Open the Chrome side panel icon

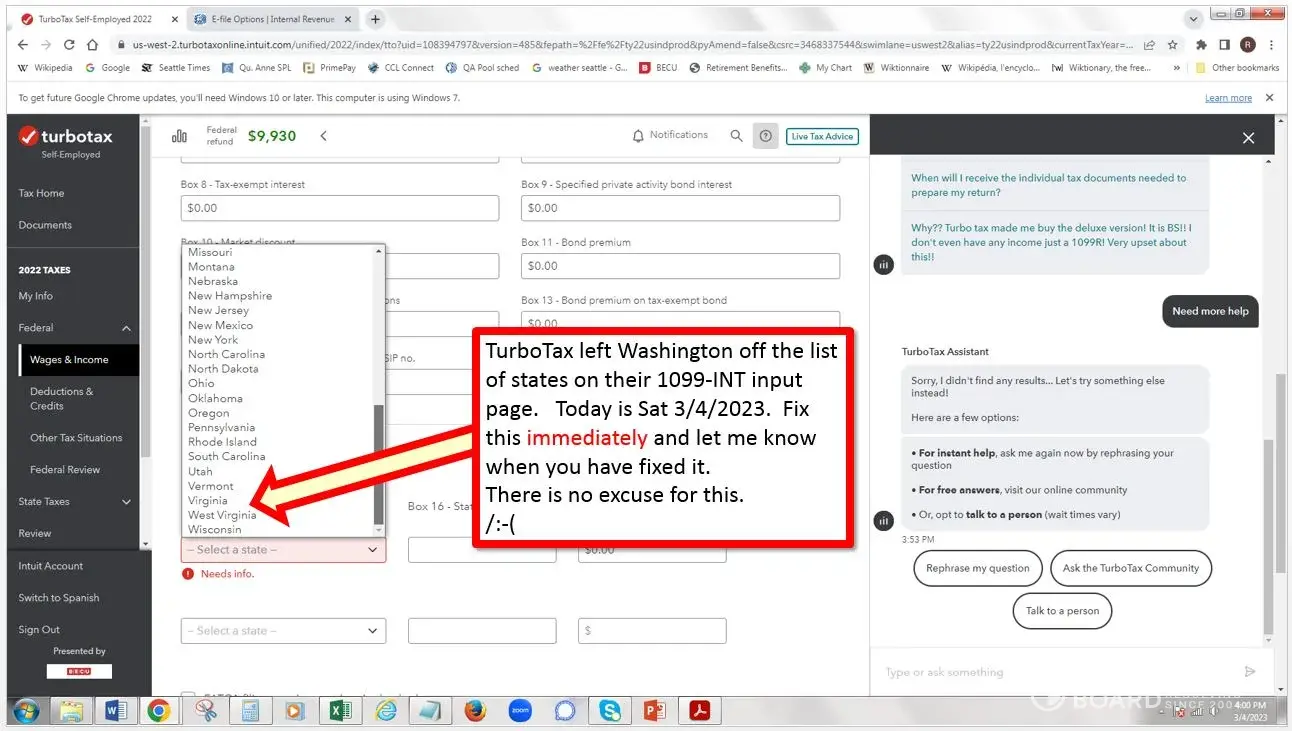1224,45
